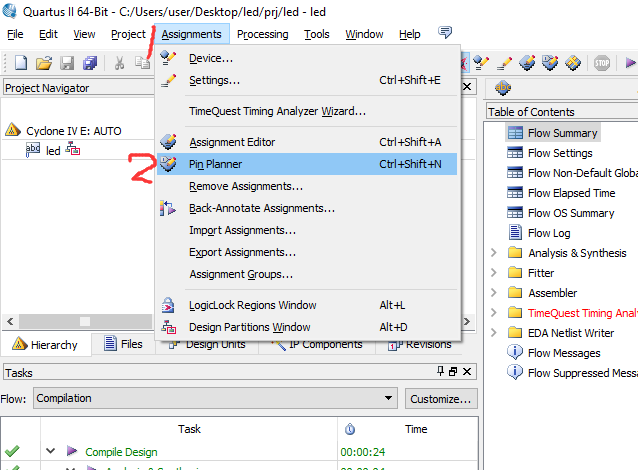The width and height of the screenshot is (638, 470).
Task: Launch TimeQuest Timing Analyzer Wizard
Action: tap(307, 111)
